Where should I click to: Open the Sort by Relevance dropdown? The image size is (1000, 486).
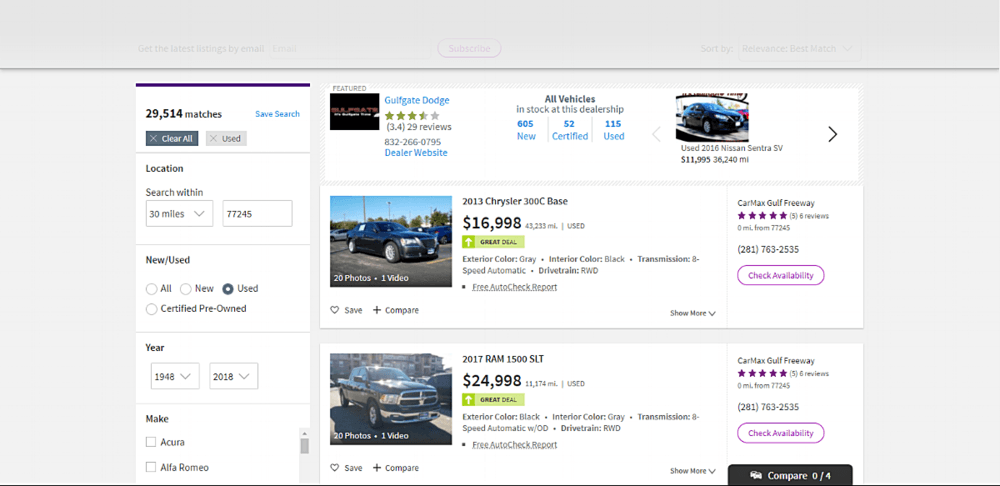[x=800, y=48]
